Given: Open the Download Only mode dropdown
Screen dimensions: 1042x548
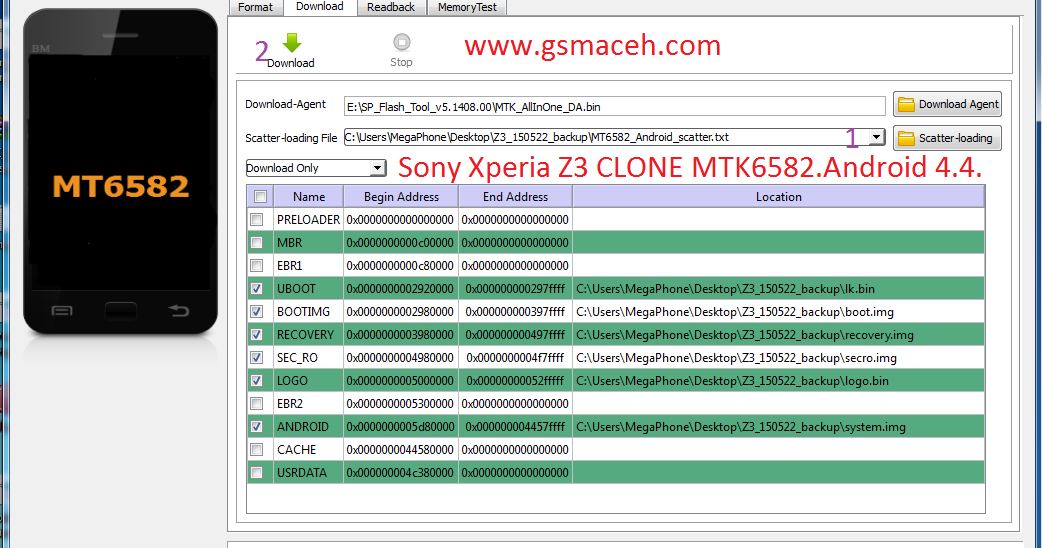Looking at the screenshot, I should tap(316, 168).
